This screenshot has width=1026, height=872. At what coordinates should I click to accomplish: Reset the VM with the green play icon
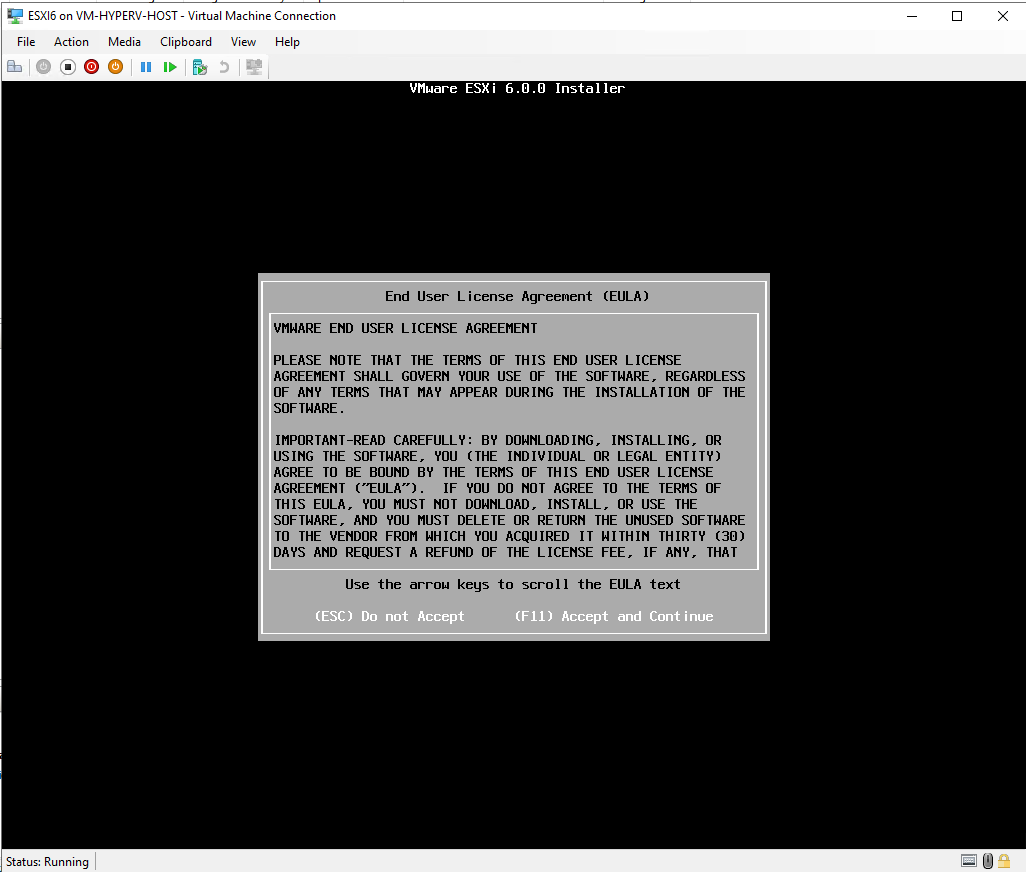(170, 67)
